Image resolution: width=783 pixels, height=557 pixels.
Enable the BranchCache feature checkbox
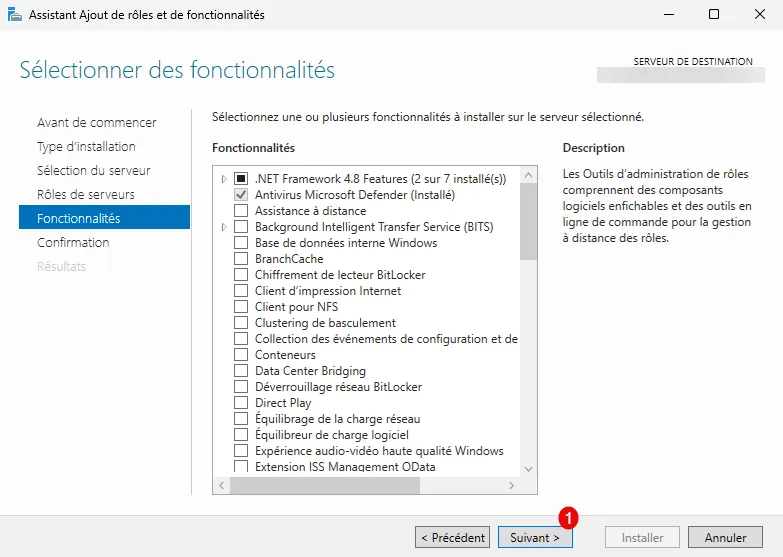[240, 259]
